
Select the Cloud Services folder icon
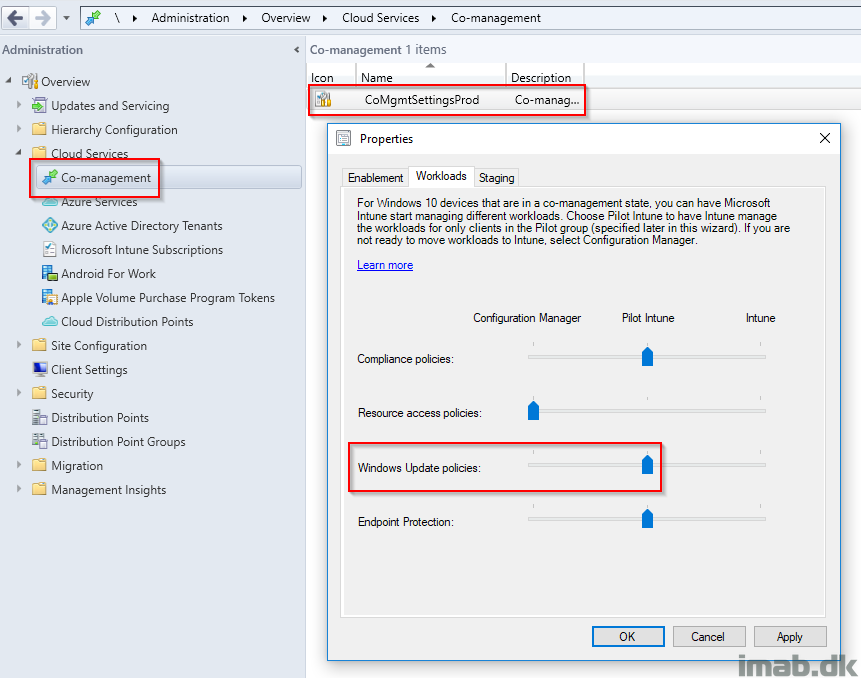[39, 153]
